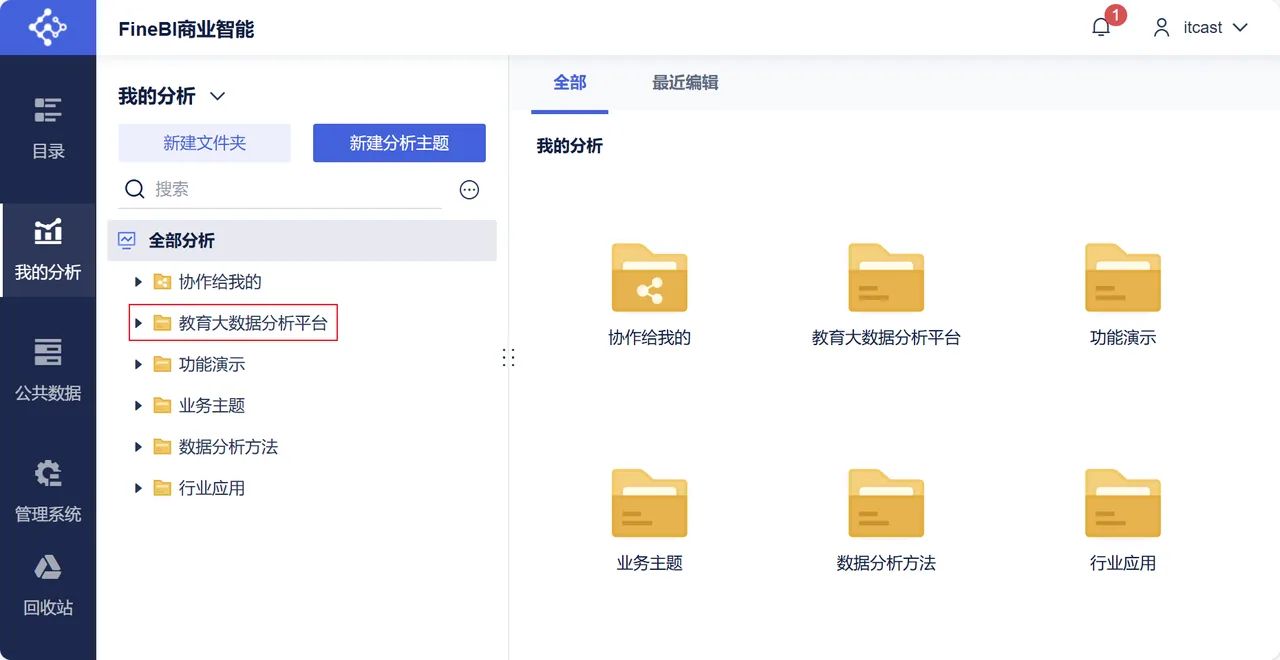1280x660 pixels.
Task: Click the 新建分析主题 button
Action: pos(399,143)
